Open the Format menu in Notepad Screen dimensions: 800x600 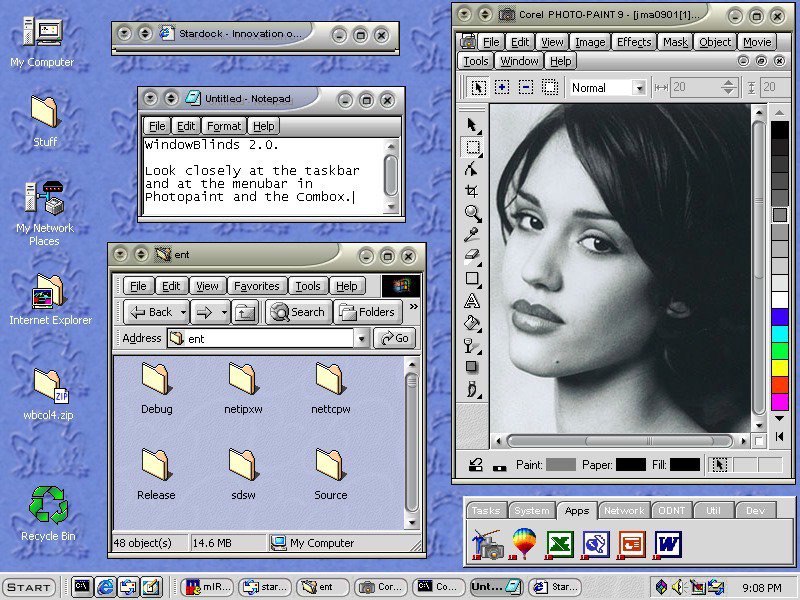coord(223,126)
